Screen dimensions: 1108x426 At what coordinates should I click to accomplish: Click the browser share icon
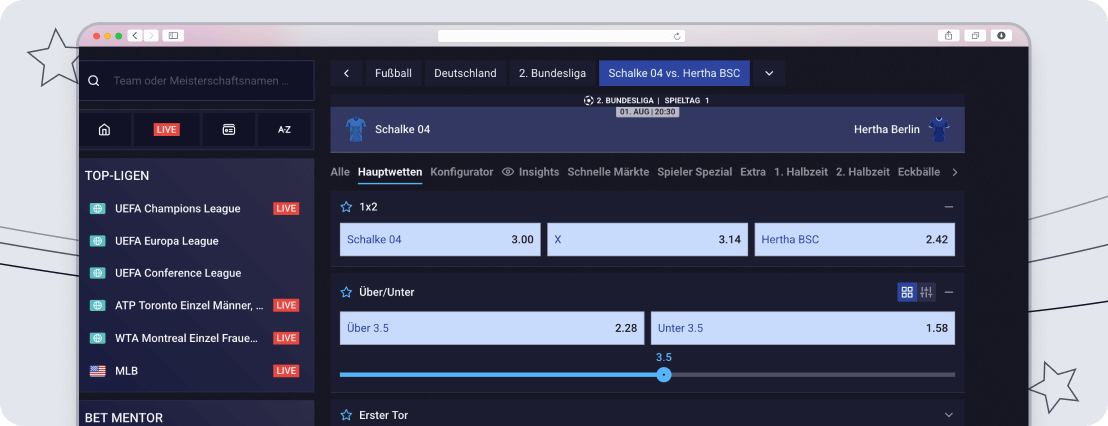tap(948, 35)
